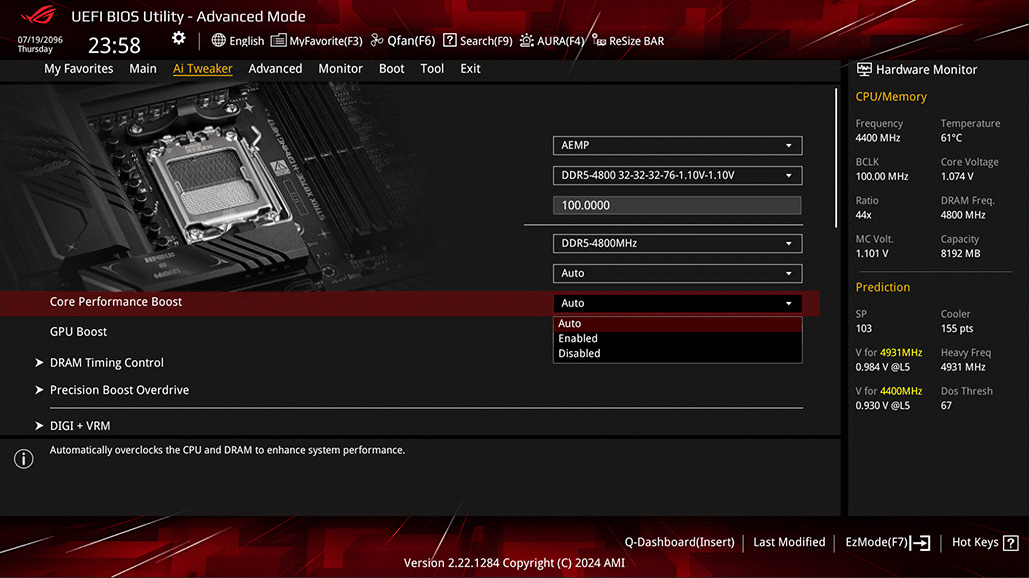This screenshot has width=1029, height=578.
Task: Click the CPU/Memory section heading
Action: point(891,96)
